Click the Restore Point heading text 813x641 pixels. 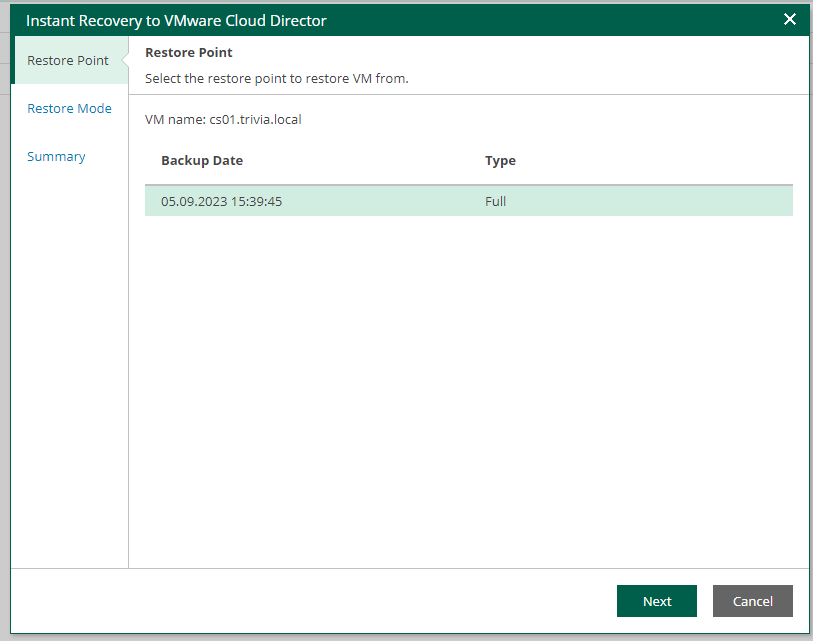(189, 52)
